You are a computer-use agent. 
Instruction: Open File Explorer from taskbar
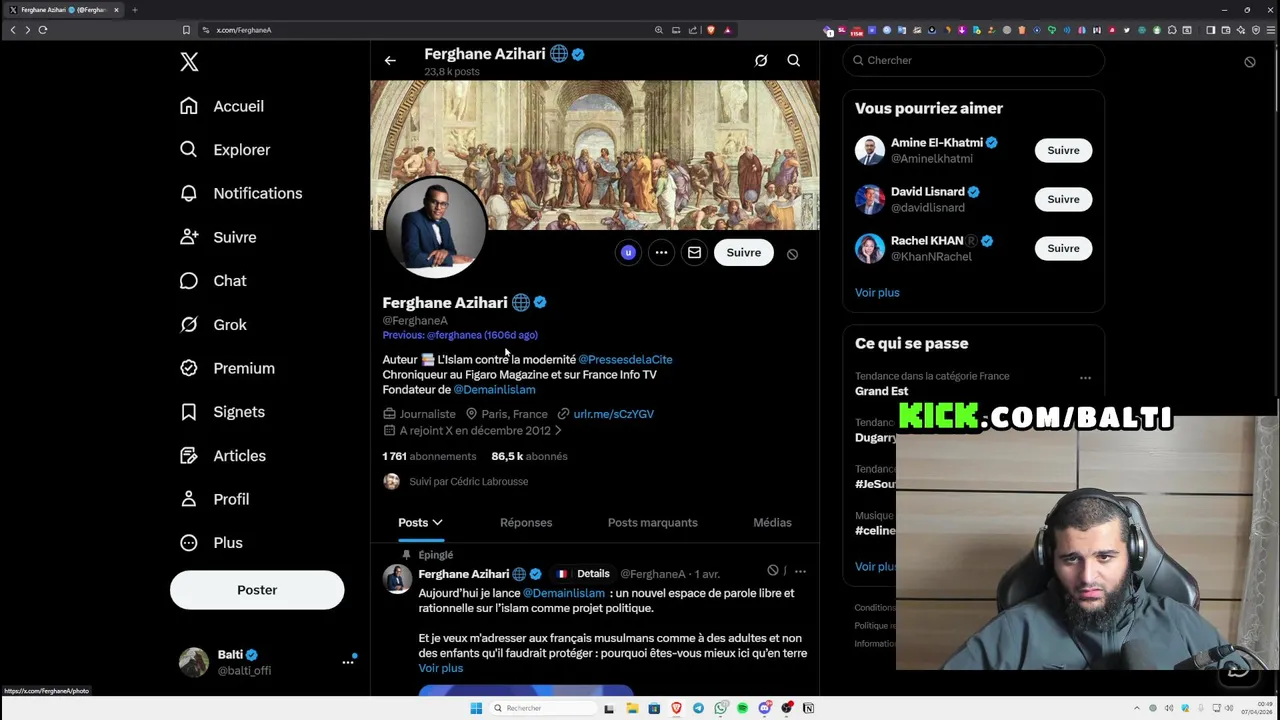632,708
